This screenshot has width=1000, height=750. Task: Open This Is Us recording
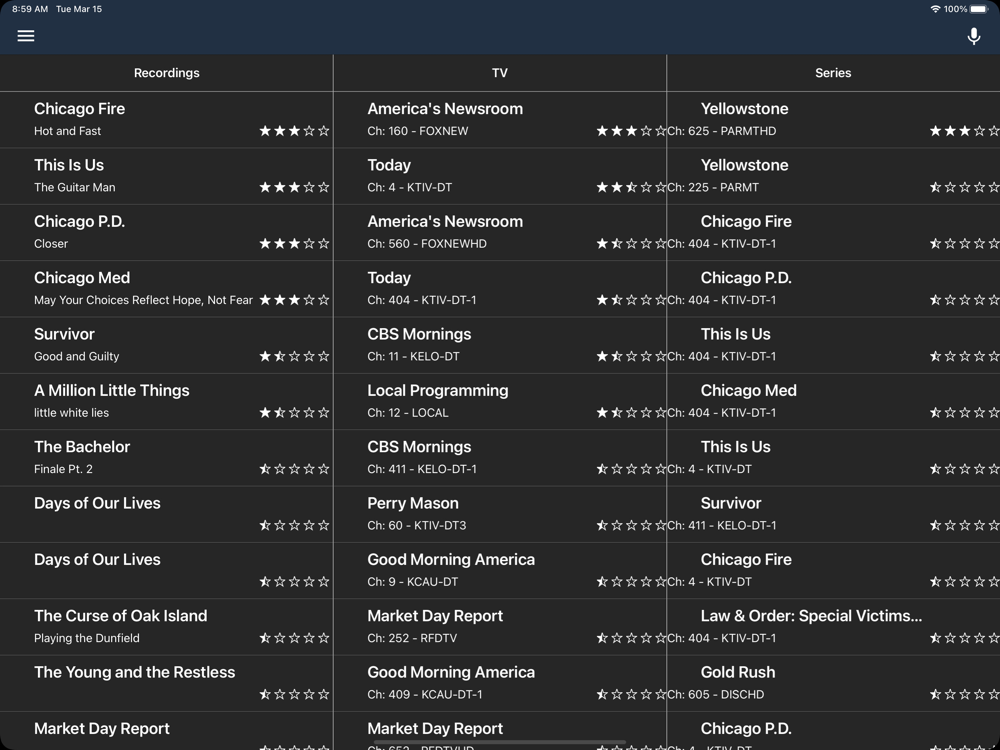[166, 176]
